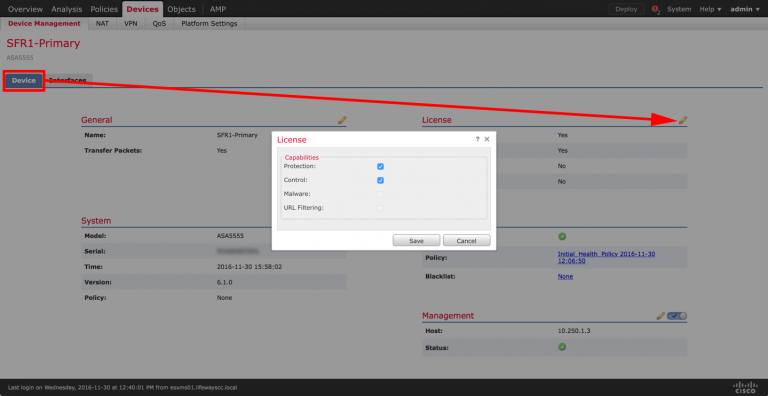Click the Transfer Packets label

pos(113,150)
